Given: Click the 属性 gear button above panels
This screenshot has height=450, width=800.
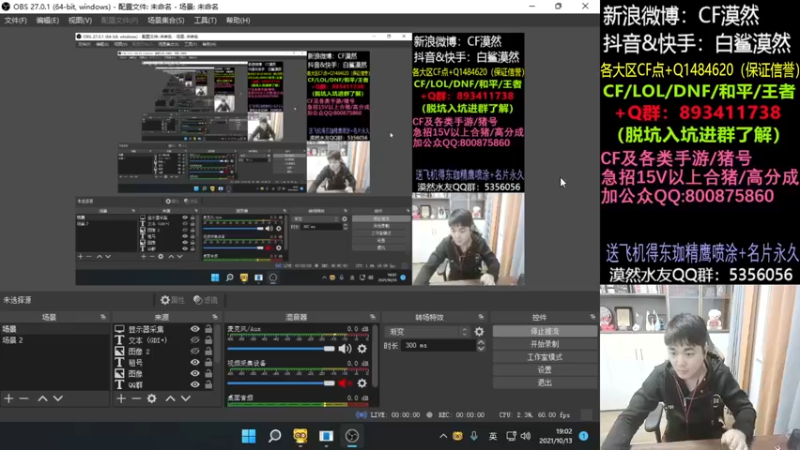Looking at the screenshot, I should [172, 300].
